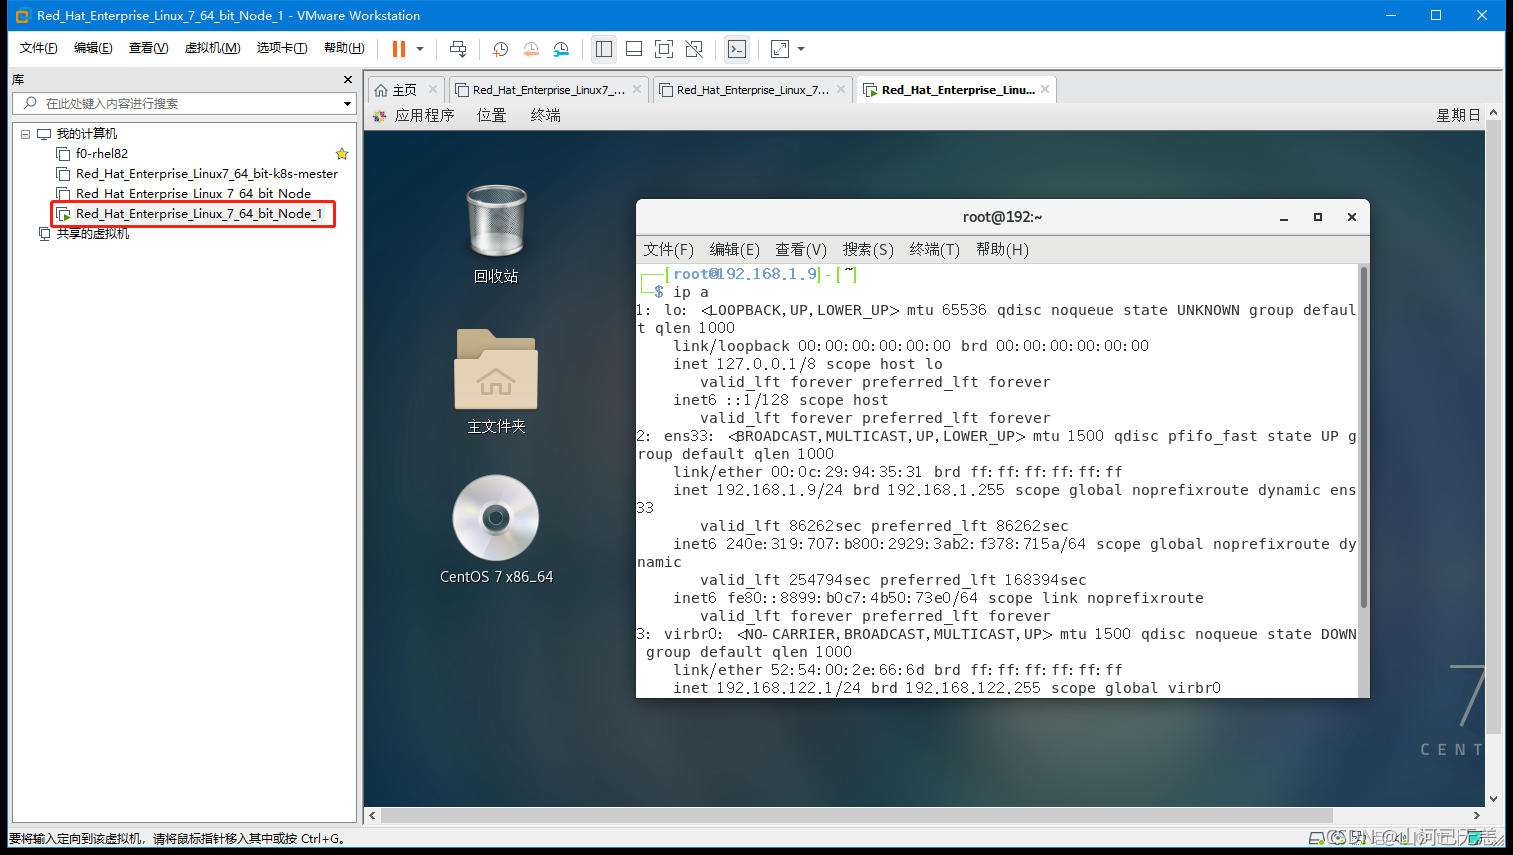The height and width of the screenshot is (855, 1513).
Task: Close the active Red_Hat_Enterprise_Linu... tab
Action: (1045, 89)
